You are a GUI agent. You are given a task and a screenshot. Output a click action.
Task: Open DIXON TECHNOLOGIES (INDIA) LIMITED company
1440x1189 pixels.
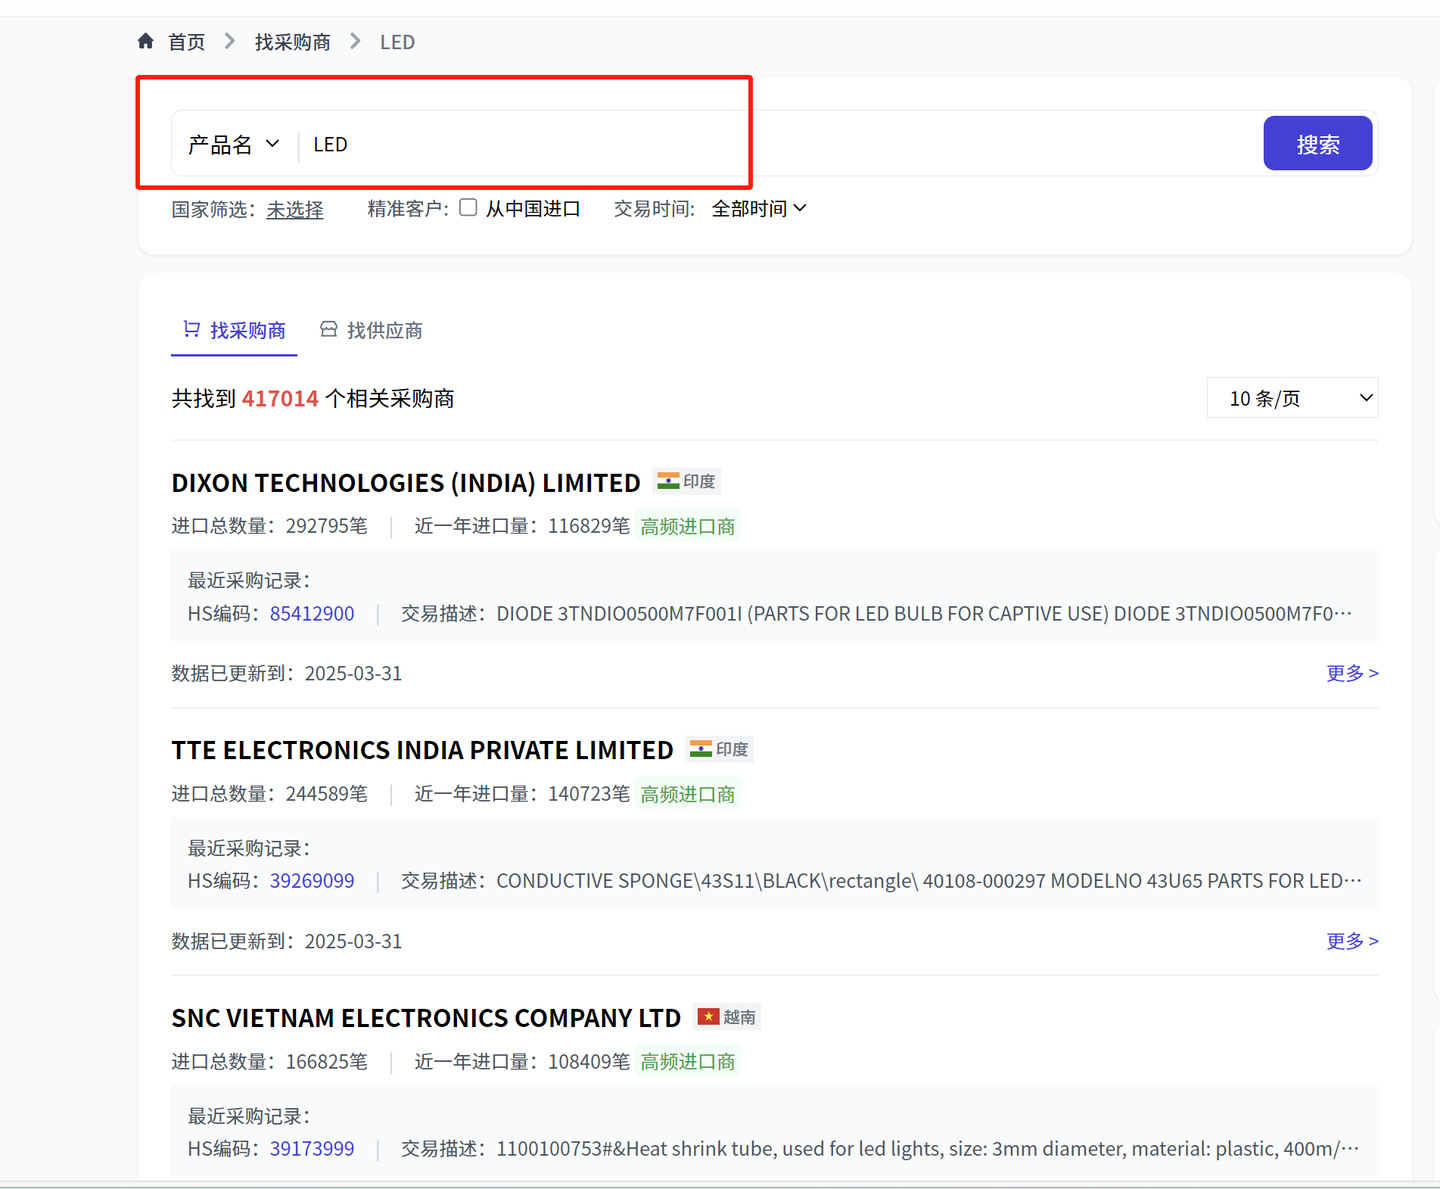pyautogui.click(x=406, y=483)
